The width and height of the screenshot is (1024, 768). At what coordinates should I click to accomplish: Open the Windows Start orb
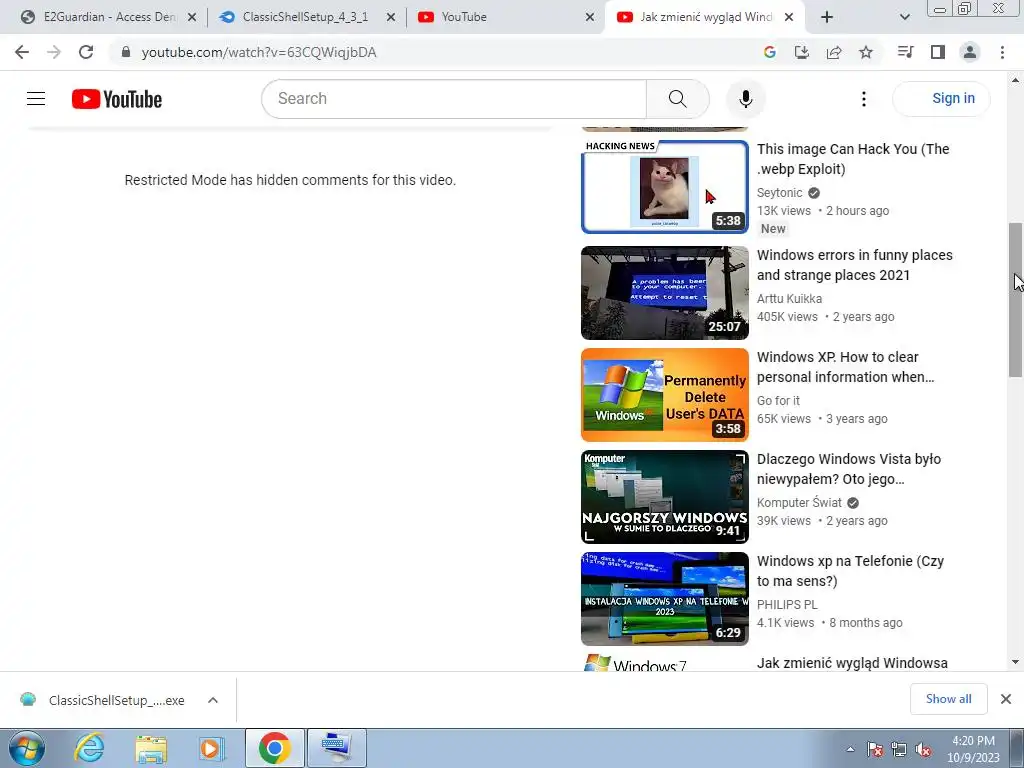point(27,748)
